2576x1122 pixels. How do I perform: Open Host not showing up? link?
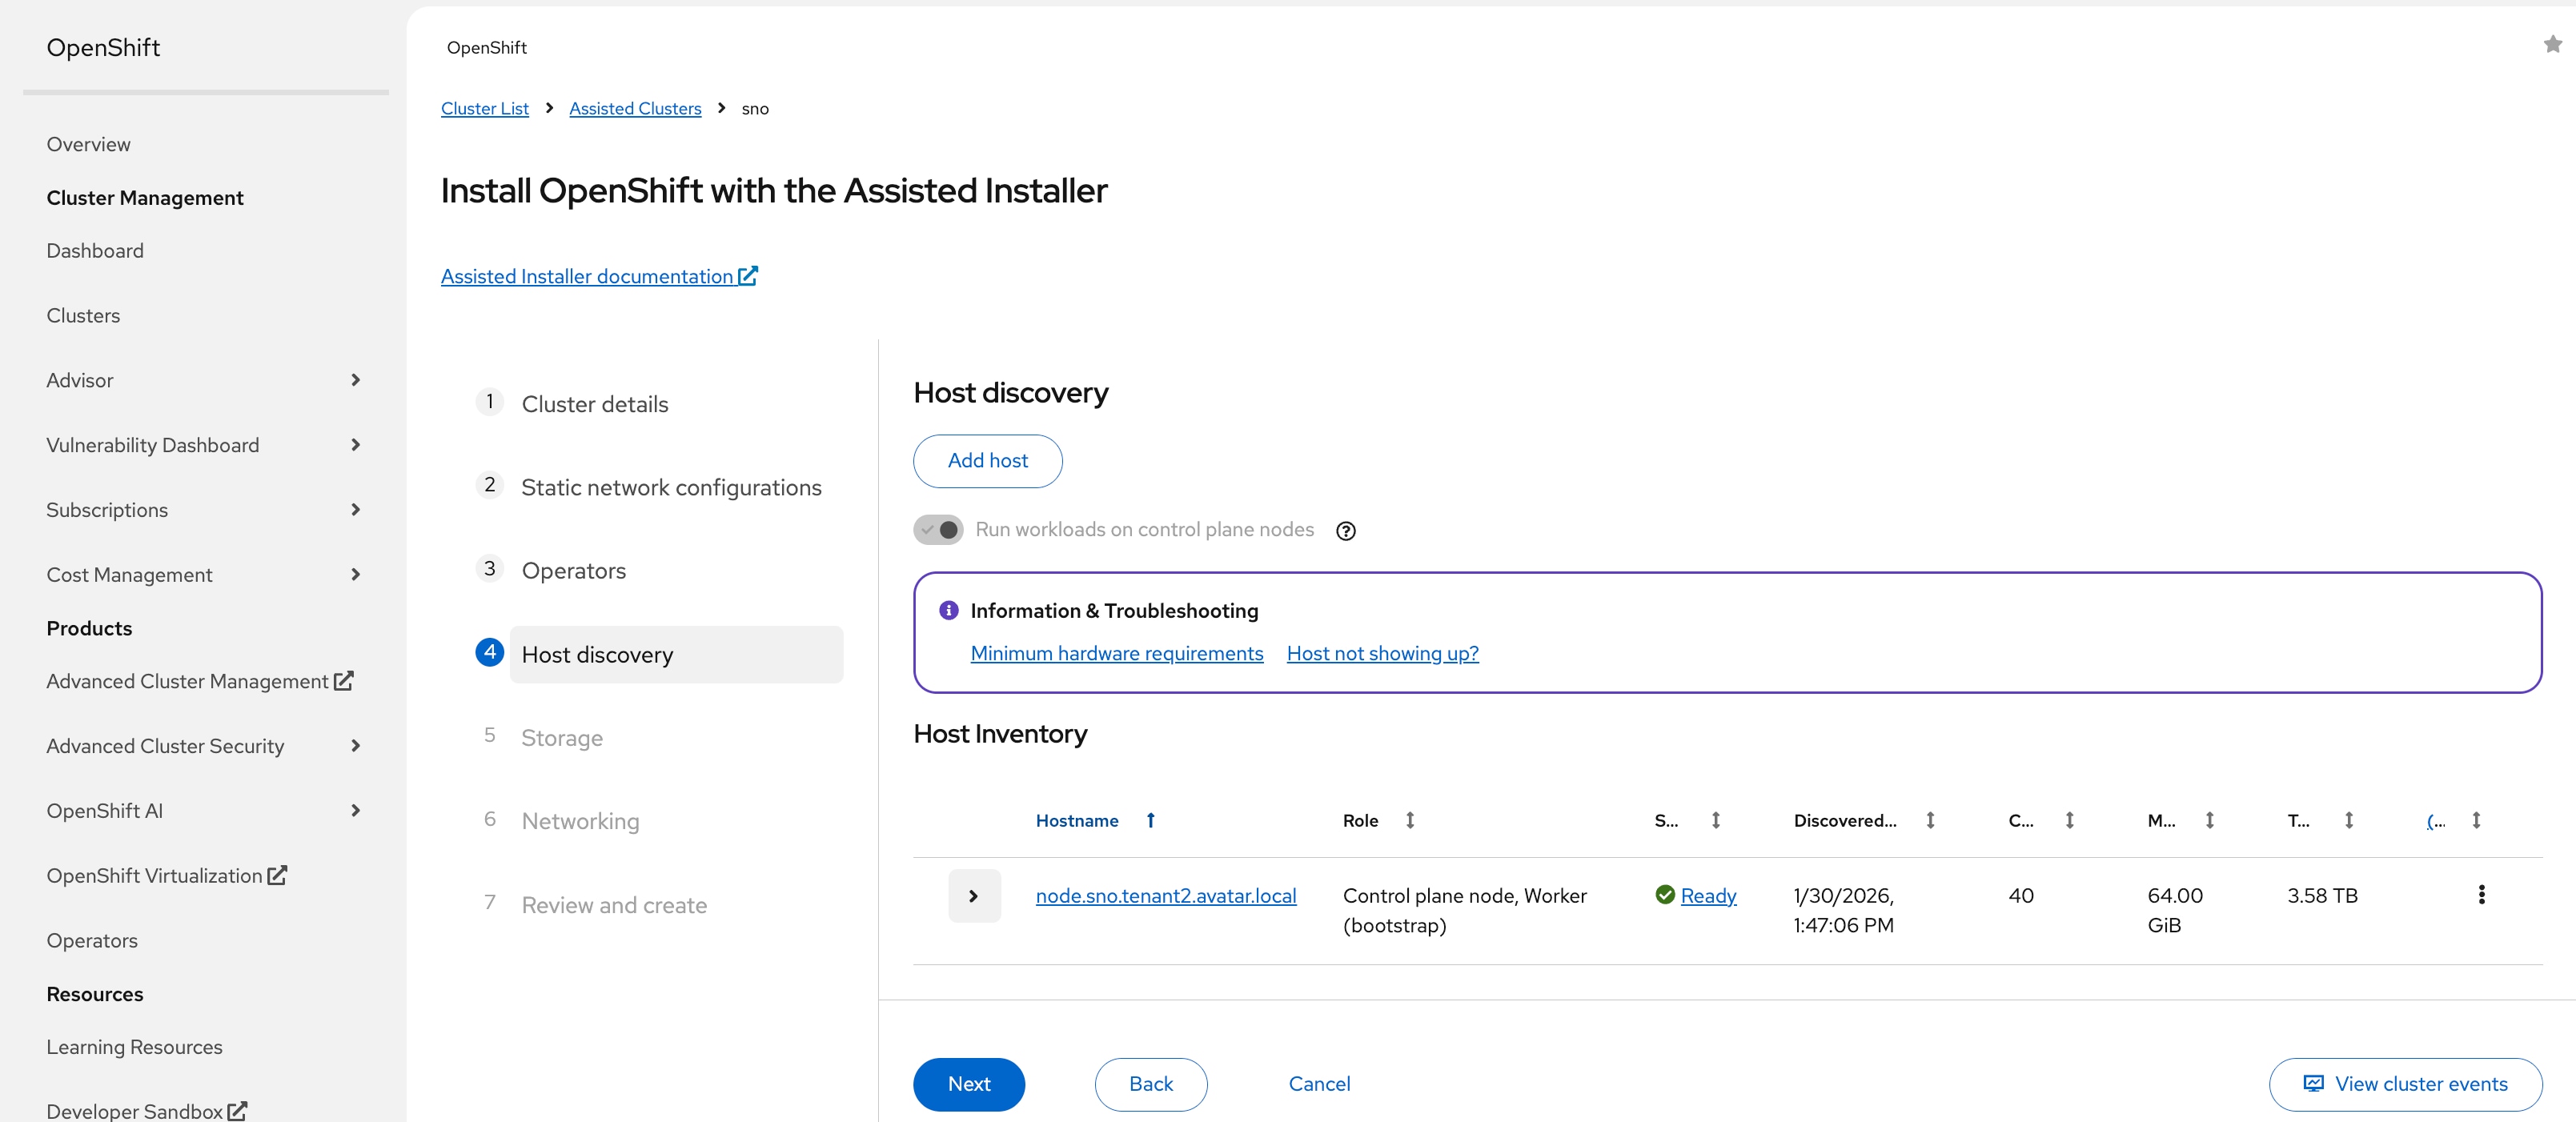coord(1382,653)
